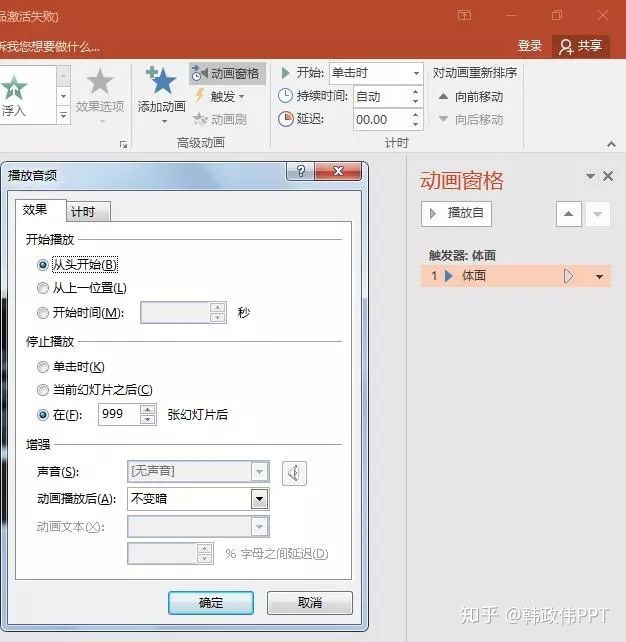Click the Add Animation star icon
The height and width of the screenshot is (642, 626).
pyautogui.click(x=161, y=80)
